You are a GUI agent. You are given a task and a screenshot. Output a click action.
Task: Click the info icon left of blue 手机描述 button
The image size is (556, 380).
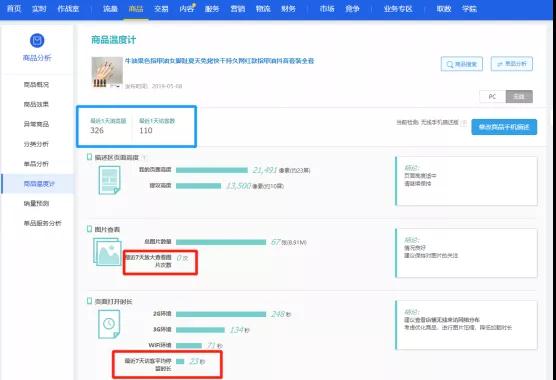point(464,123)
